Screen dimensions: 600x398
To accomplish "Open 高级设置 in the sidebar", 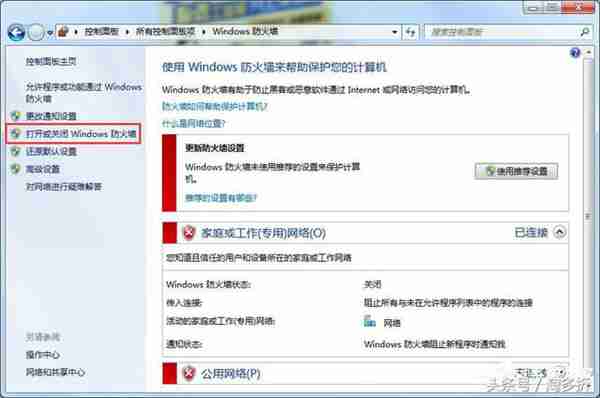I will (42, 169).
